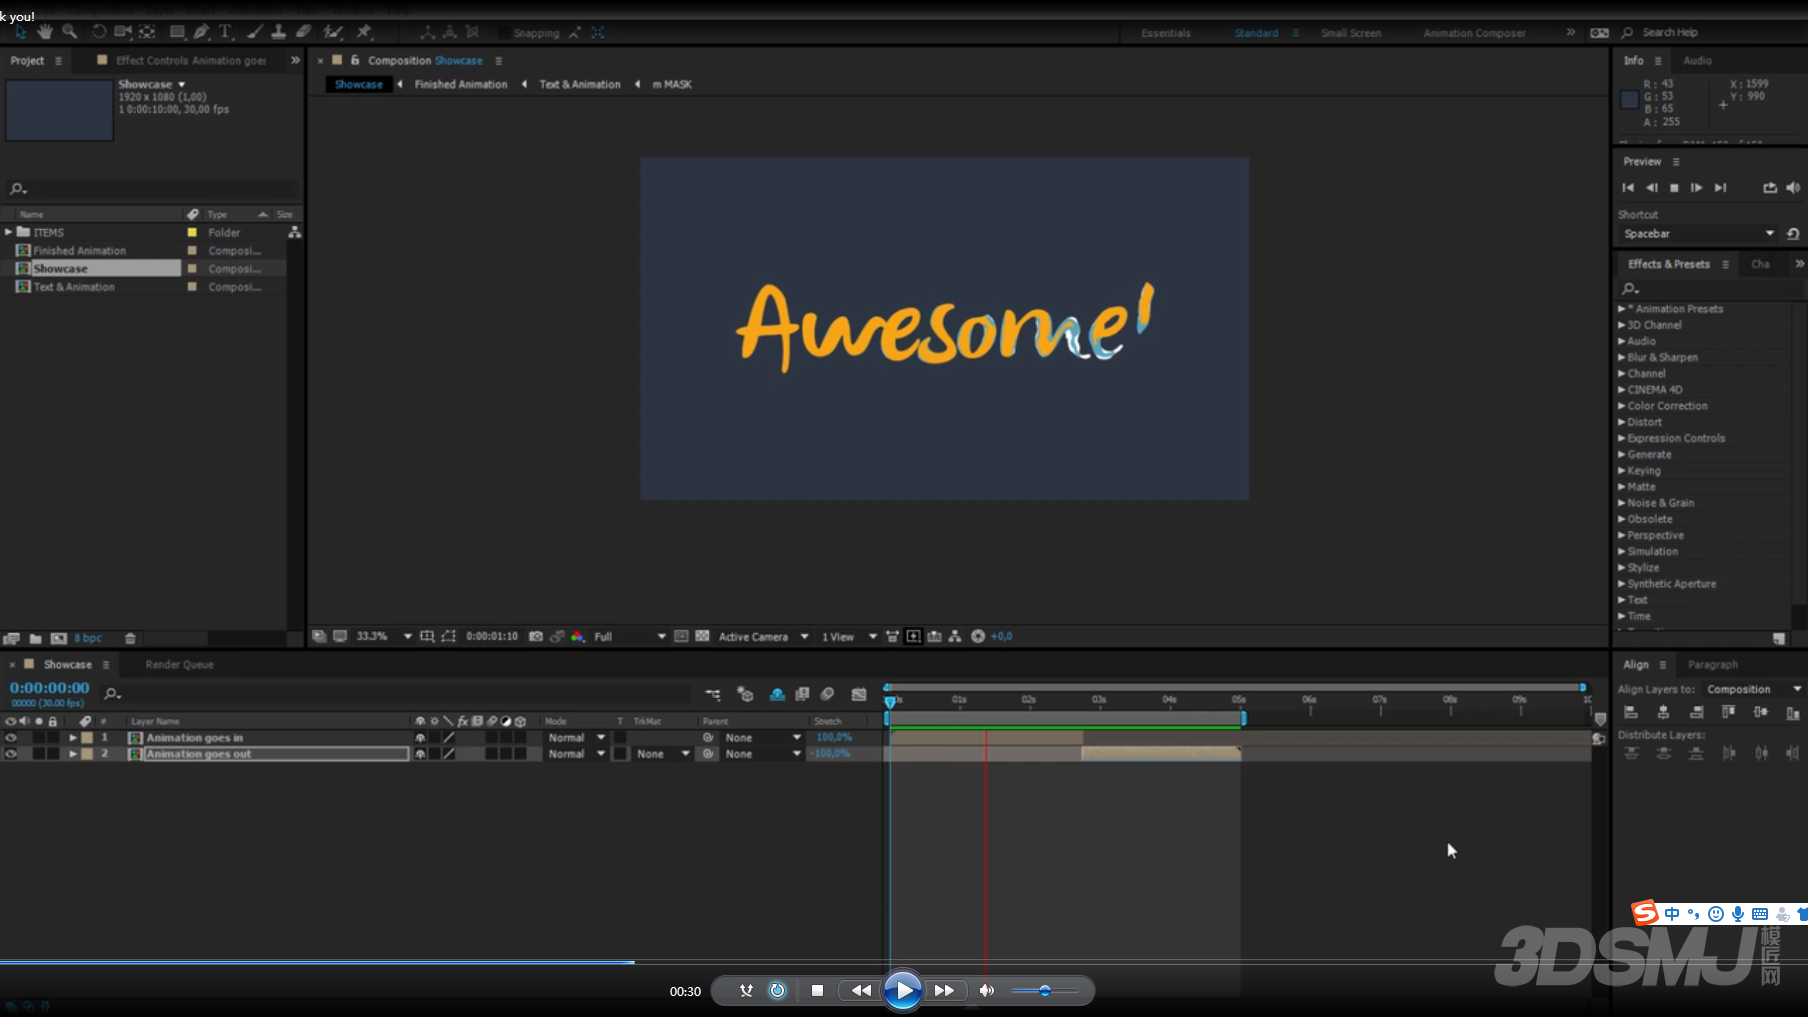Select the Puppet Pin tool
The height and width of the screenshot is (1017, 1808).
coord(365,32)
